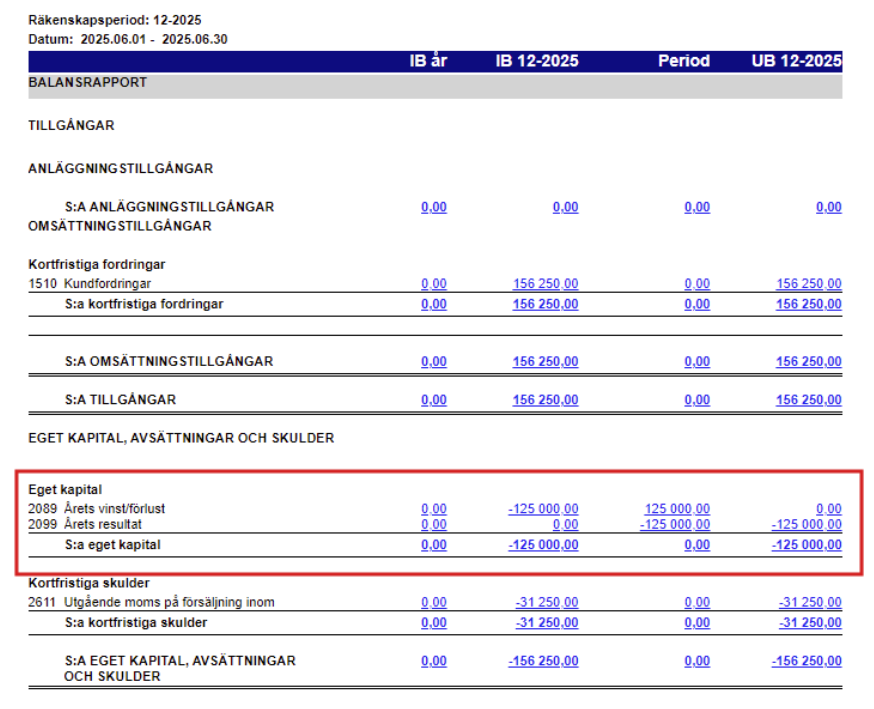Open S:a kortfristiga fordringar Period value

tap(697, 304)
